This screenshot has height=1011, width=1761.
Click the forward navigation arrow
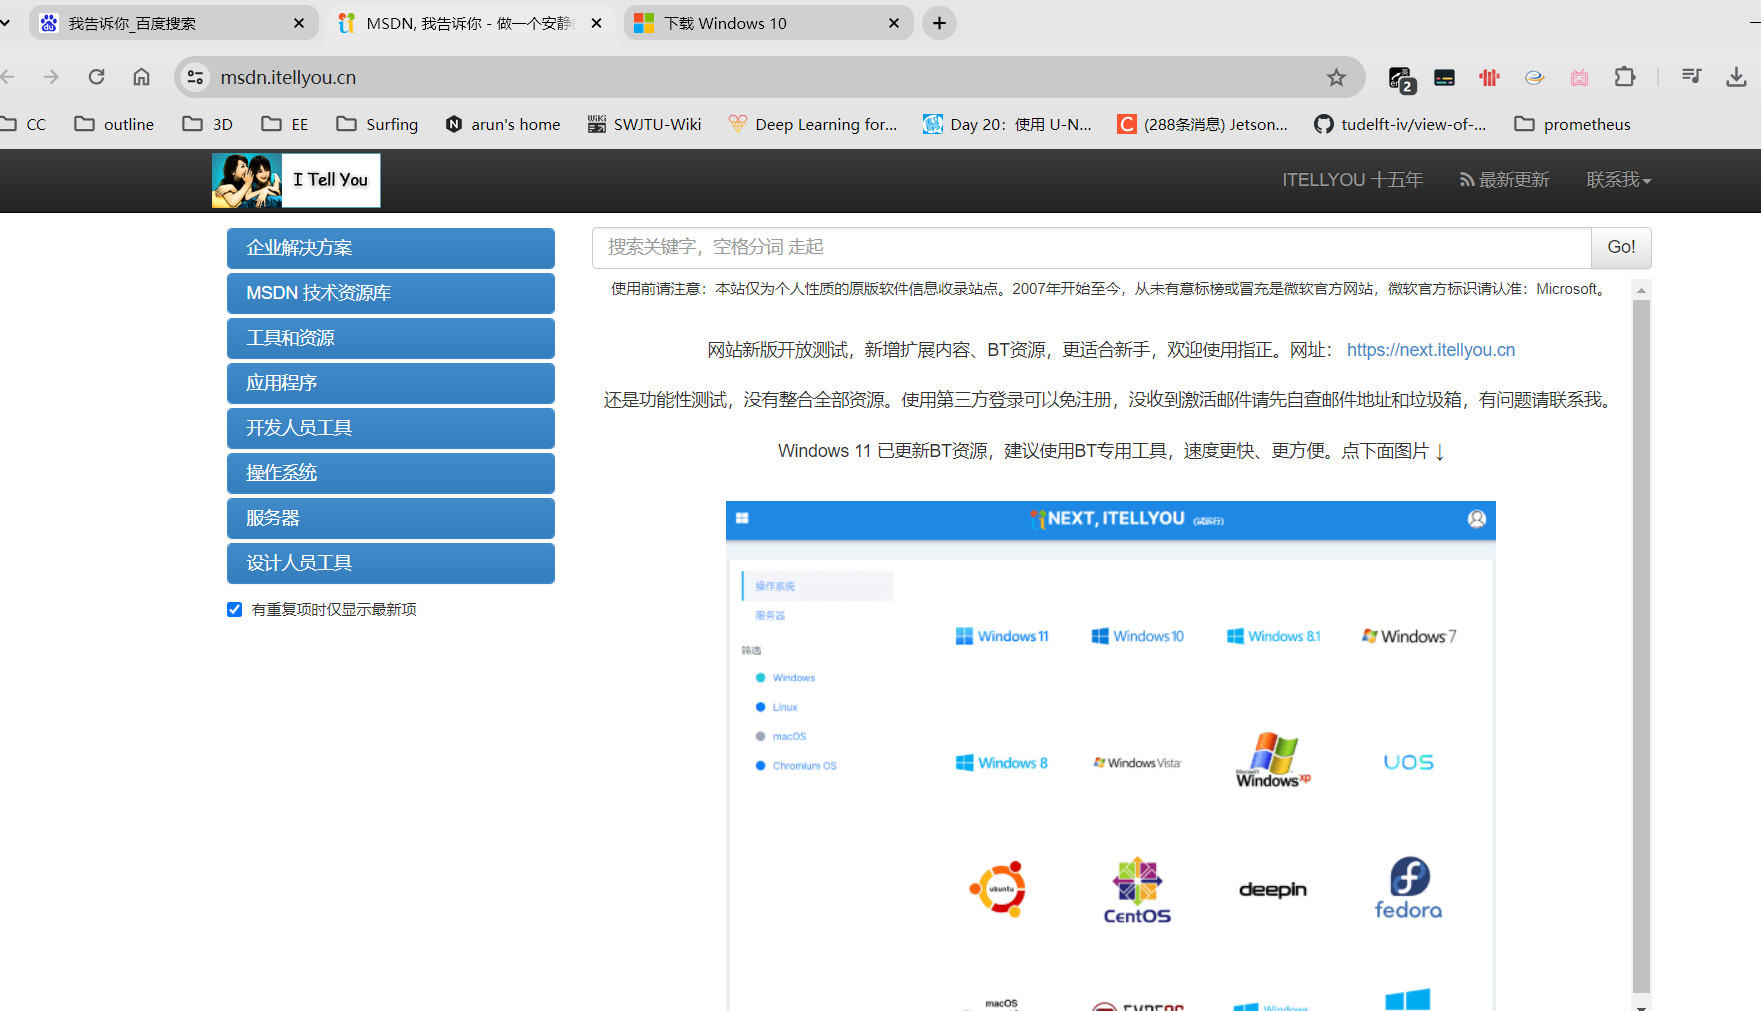point(51,77)
